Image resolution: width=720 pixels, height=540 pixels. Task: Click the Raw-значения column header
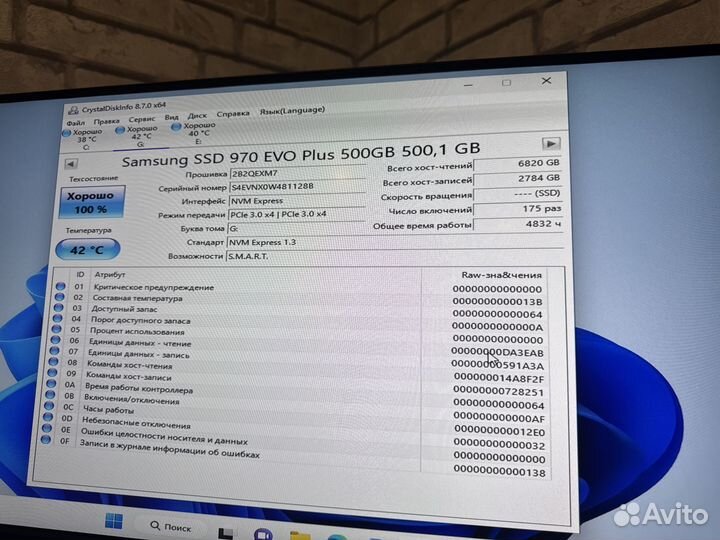click(x=501, y=275)
